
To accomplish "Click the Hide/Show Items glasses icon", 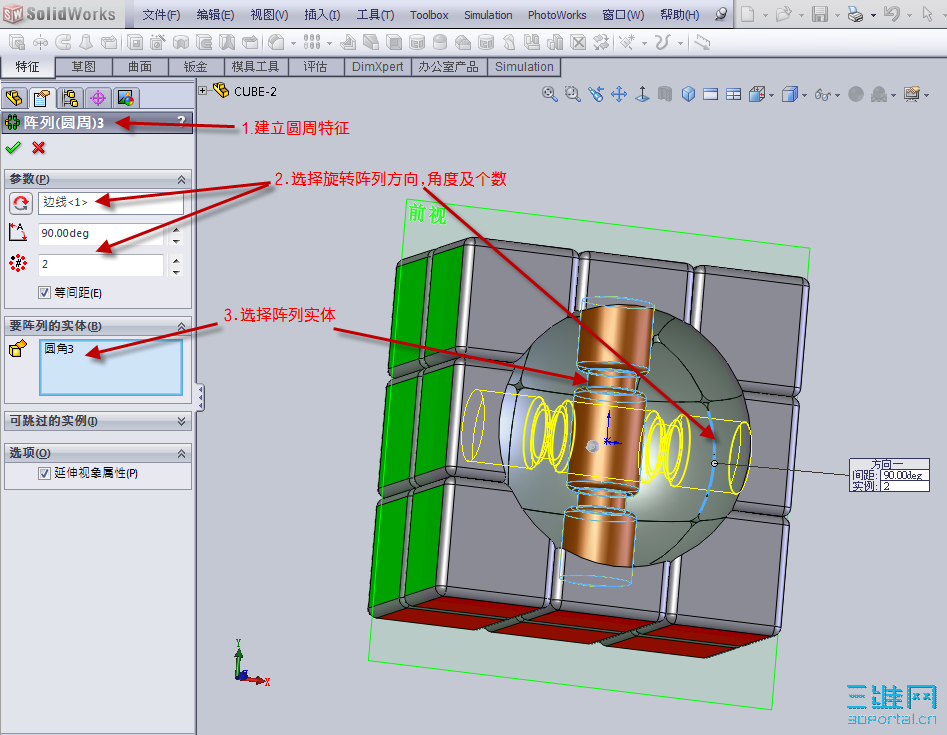I will tap(823, 94).
